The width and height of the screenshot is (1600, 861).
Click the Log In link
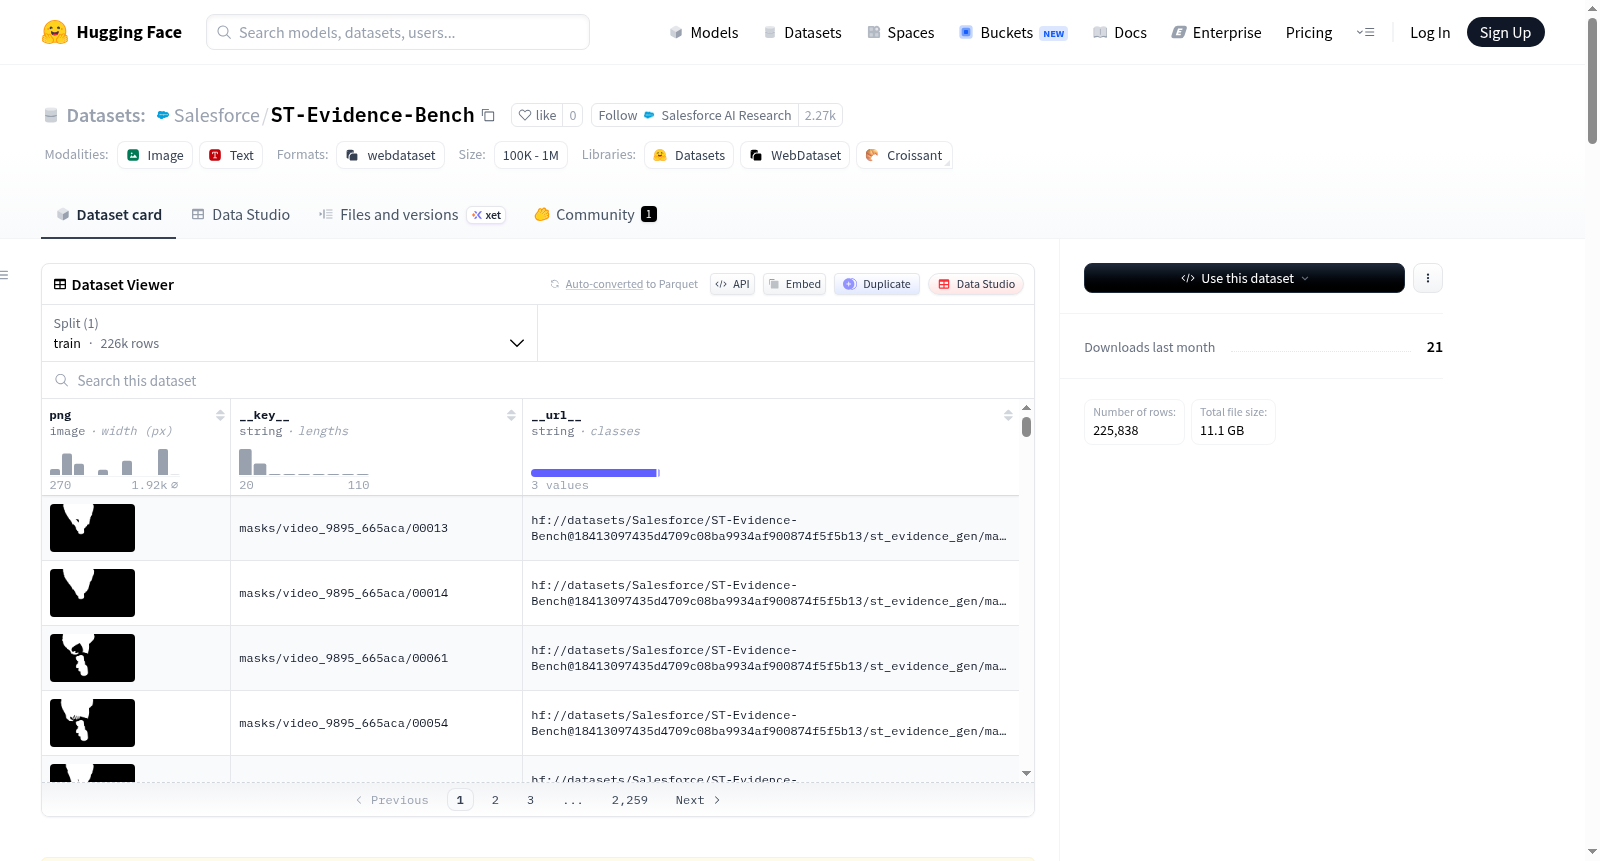tap(1430, 32)
